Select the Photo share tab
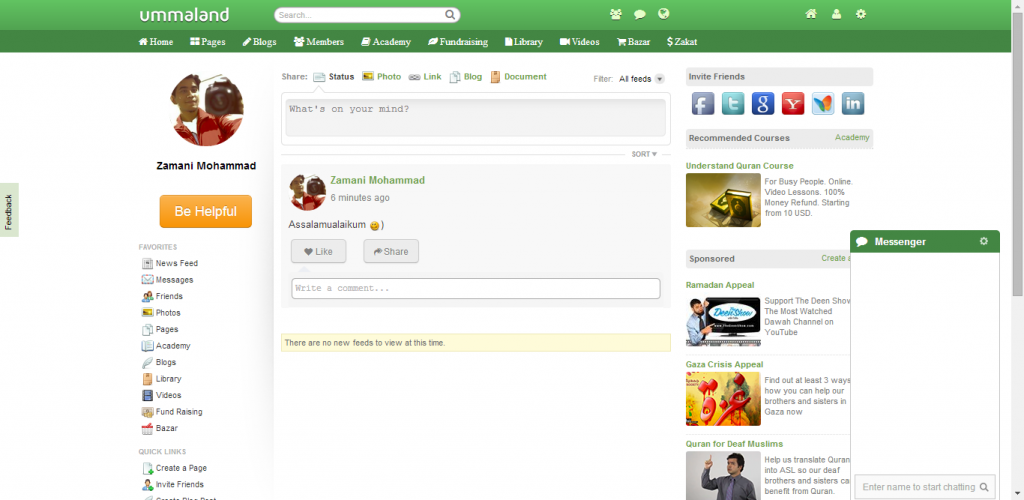 (381, 77)
